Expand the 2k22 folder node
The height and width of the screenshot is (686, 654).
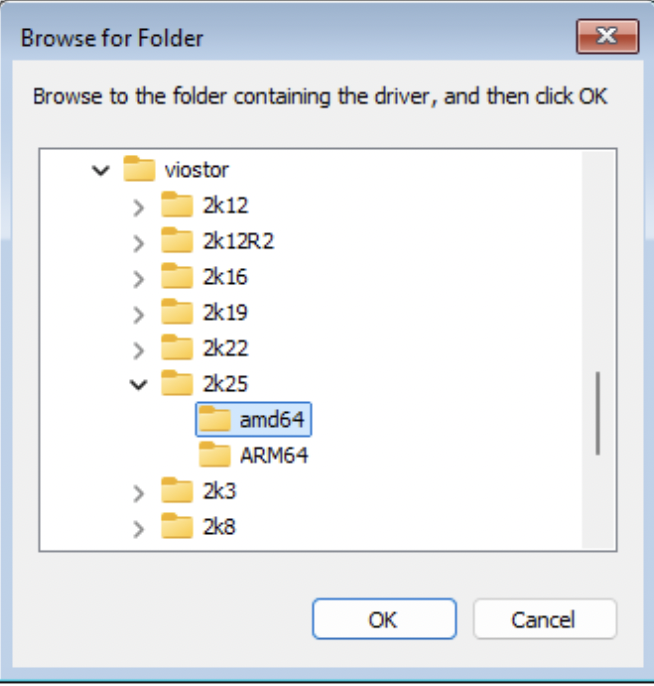139,349
